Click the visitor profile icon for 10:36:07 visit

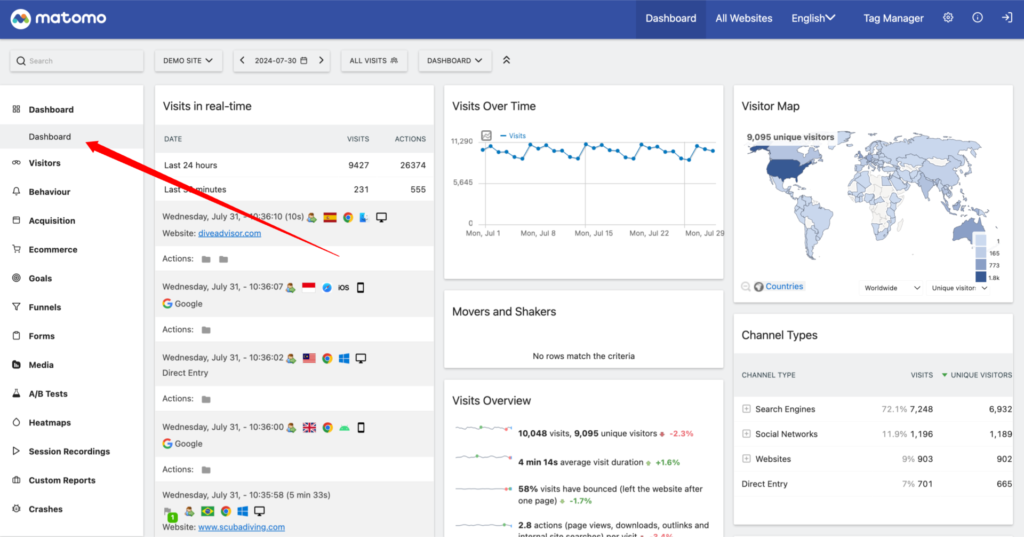(291, 287)
